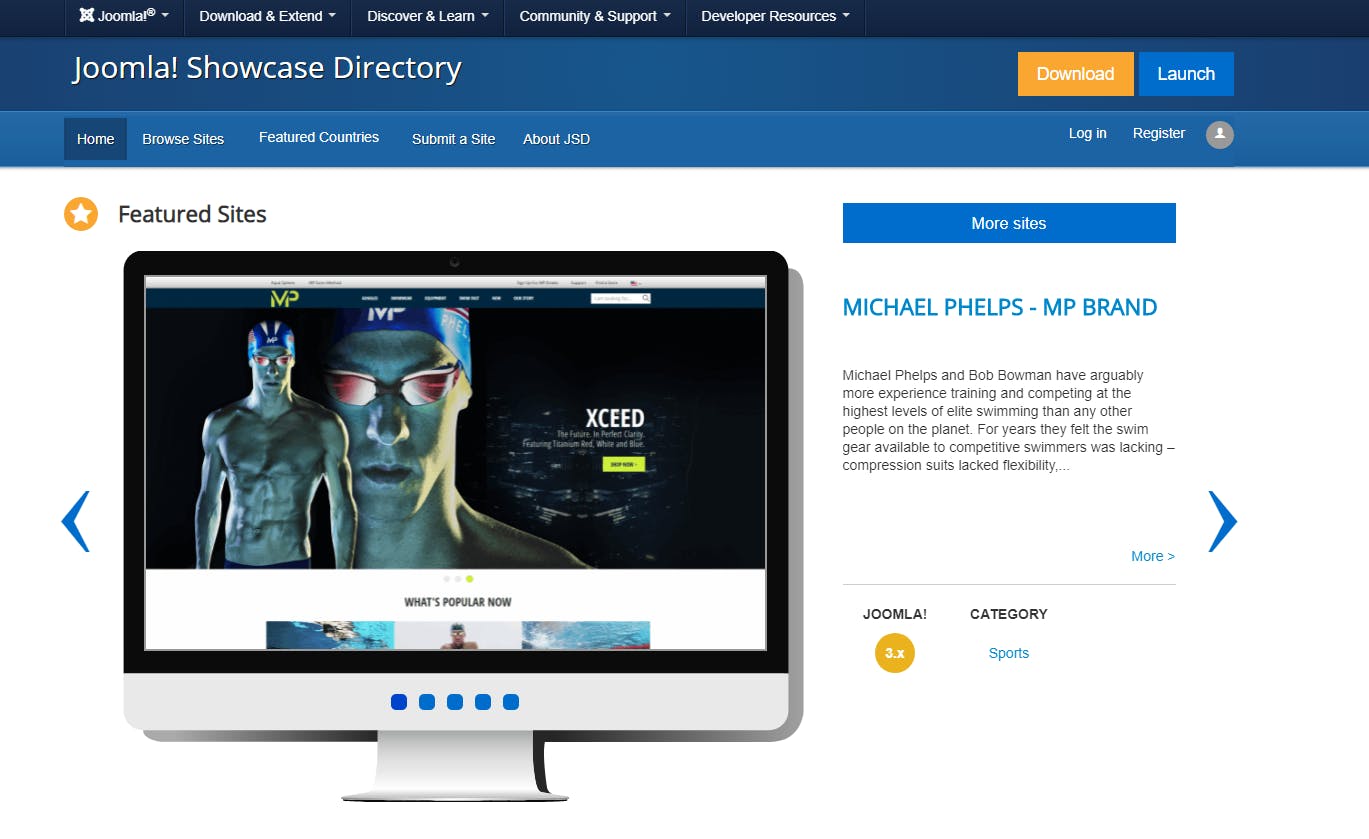
Task: Open the Featured Countries tab
Action: (319, 138)
